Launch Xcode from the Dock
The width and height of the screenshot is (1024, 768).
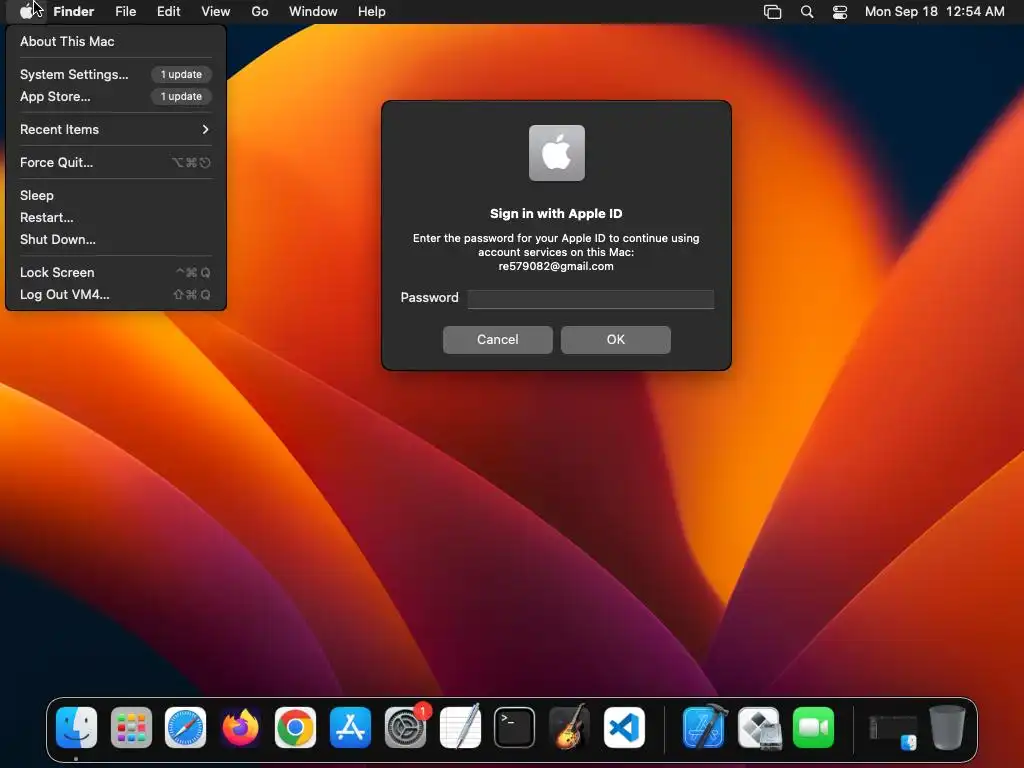pyautogui.click(x=704, y=728)
